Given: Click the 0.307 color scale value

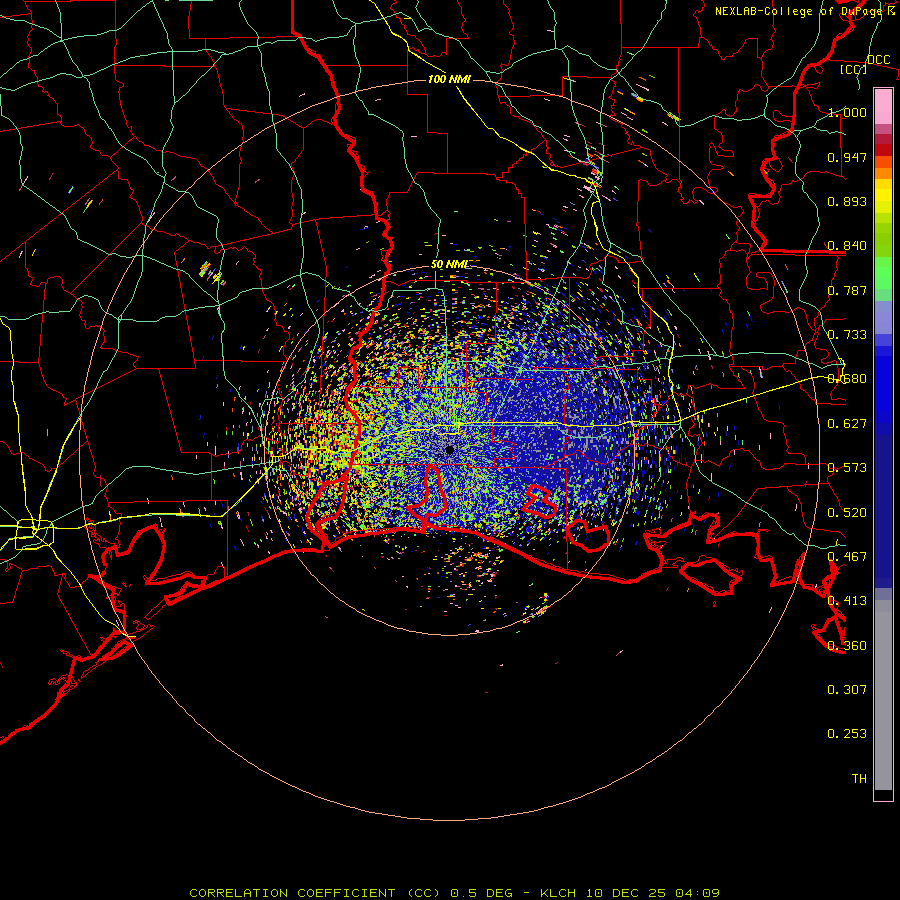Looking at the screenshot, I should click(847, 690).
